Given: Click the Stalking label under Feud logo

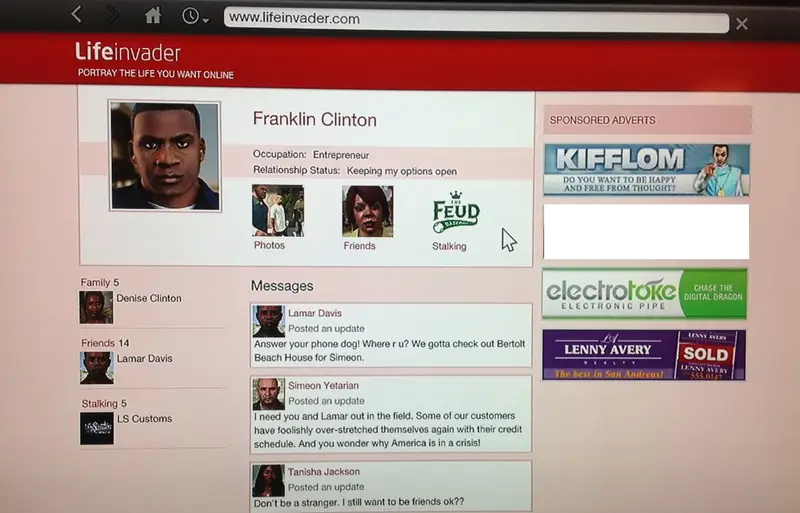Looking at the screenshot, I should coord(449,247).
